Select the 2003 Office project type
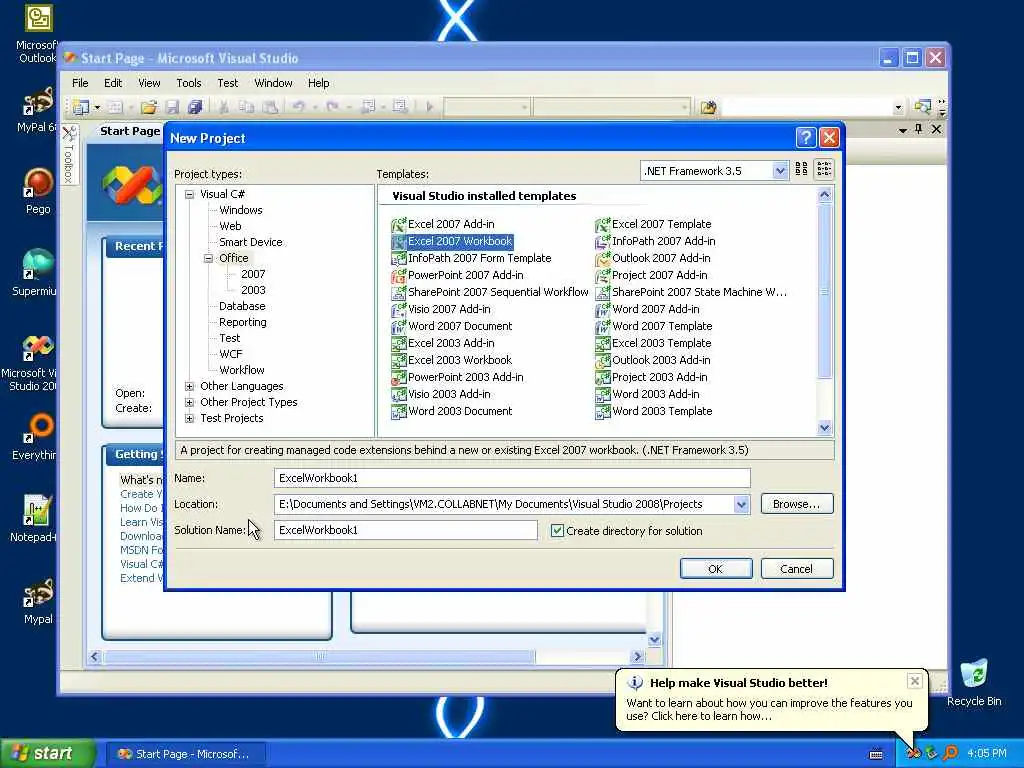This screenshot has width=1024, height=768. 253,290
